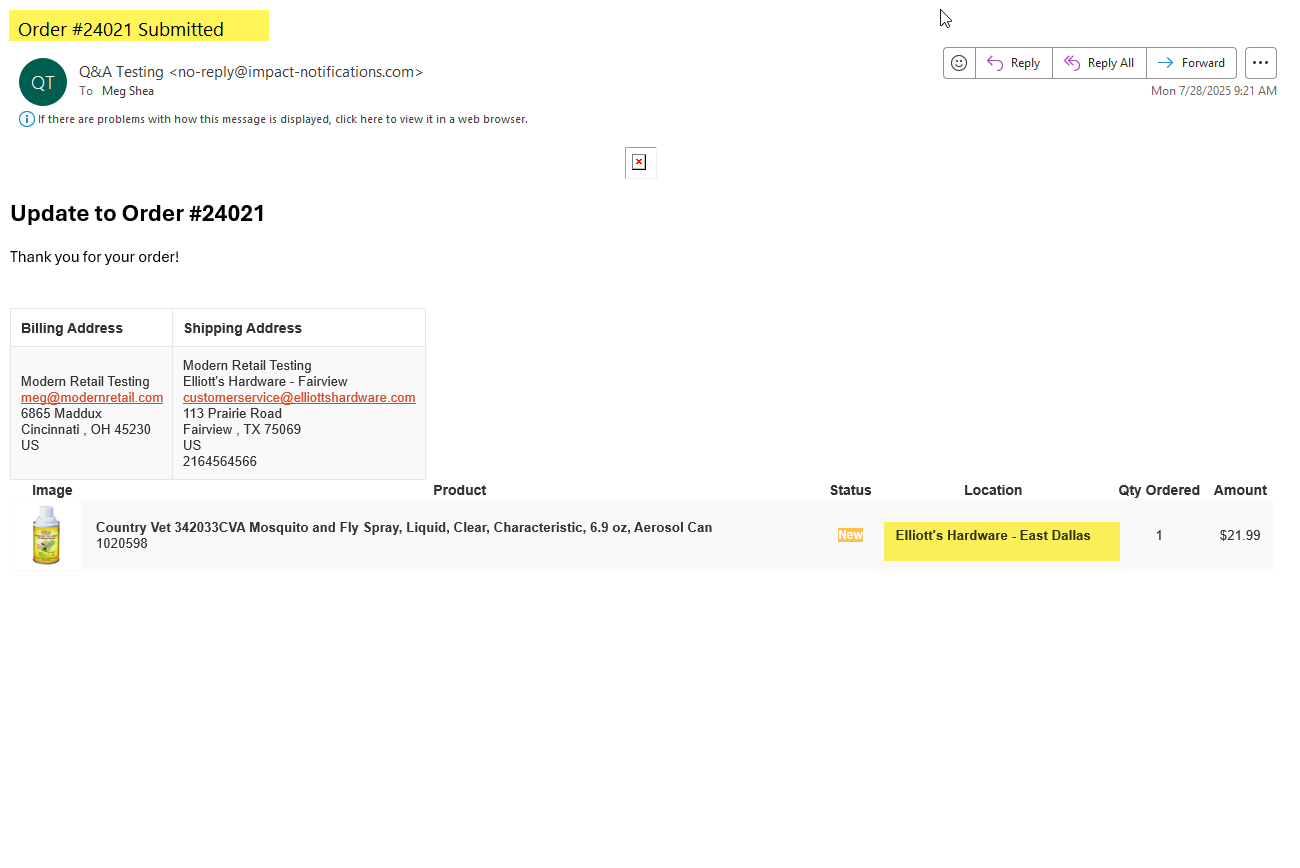Forward this order email
Viewport: 1300px width, 868px height.
pos(1191,63)
